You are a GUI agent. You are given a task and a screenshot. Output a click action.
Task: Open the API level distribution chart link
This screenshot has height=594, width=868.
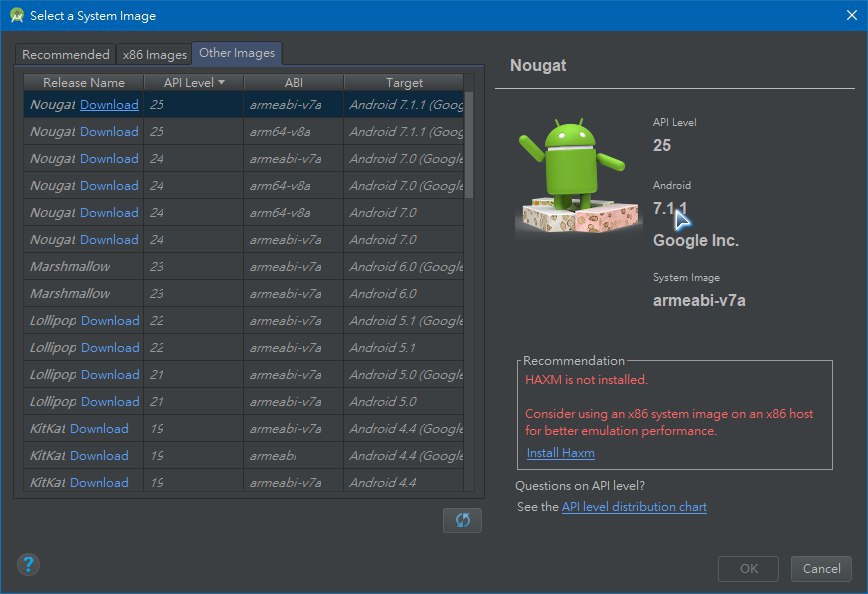(x=634, y=507)
